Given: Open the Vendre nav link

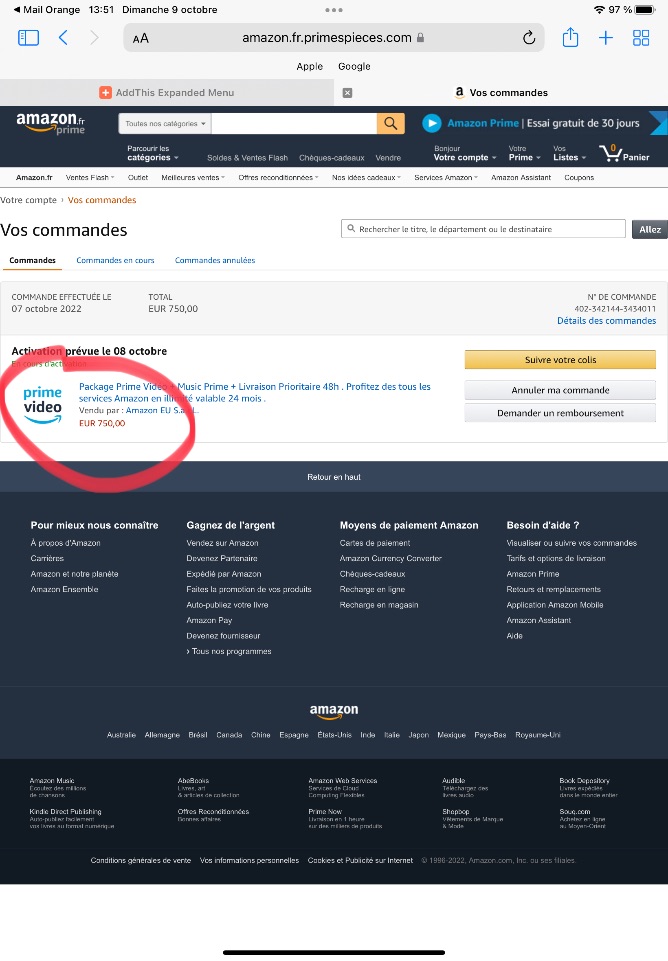Looking at the screenshot, I should coord(388,158).
